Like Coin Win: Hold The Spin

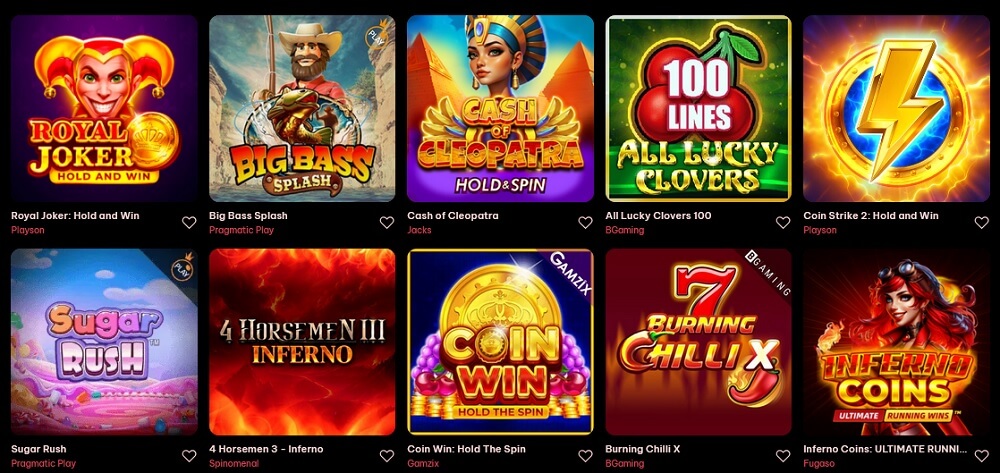coord(585,456)
